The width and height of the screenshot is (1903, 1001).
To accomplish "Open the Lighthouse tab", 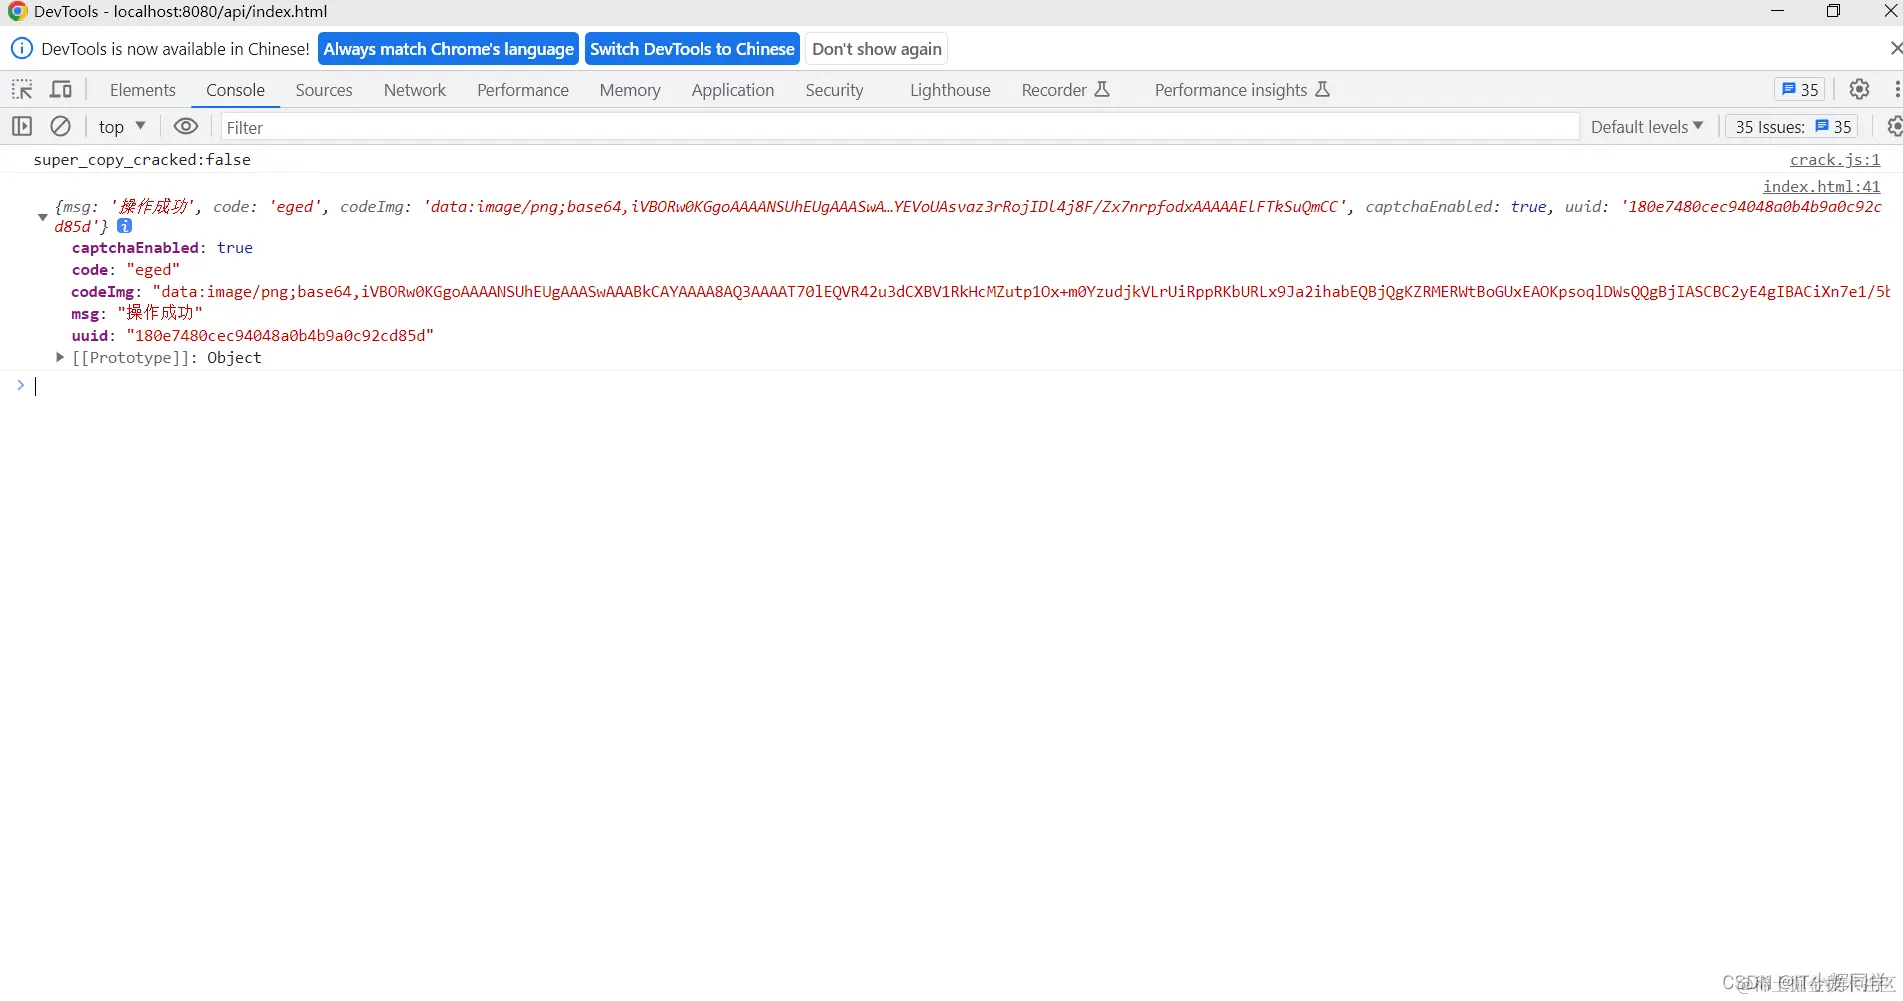I will [950, 89].
